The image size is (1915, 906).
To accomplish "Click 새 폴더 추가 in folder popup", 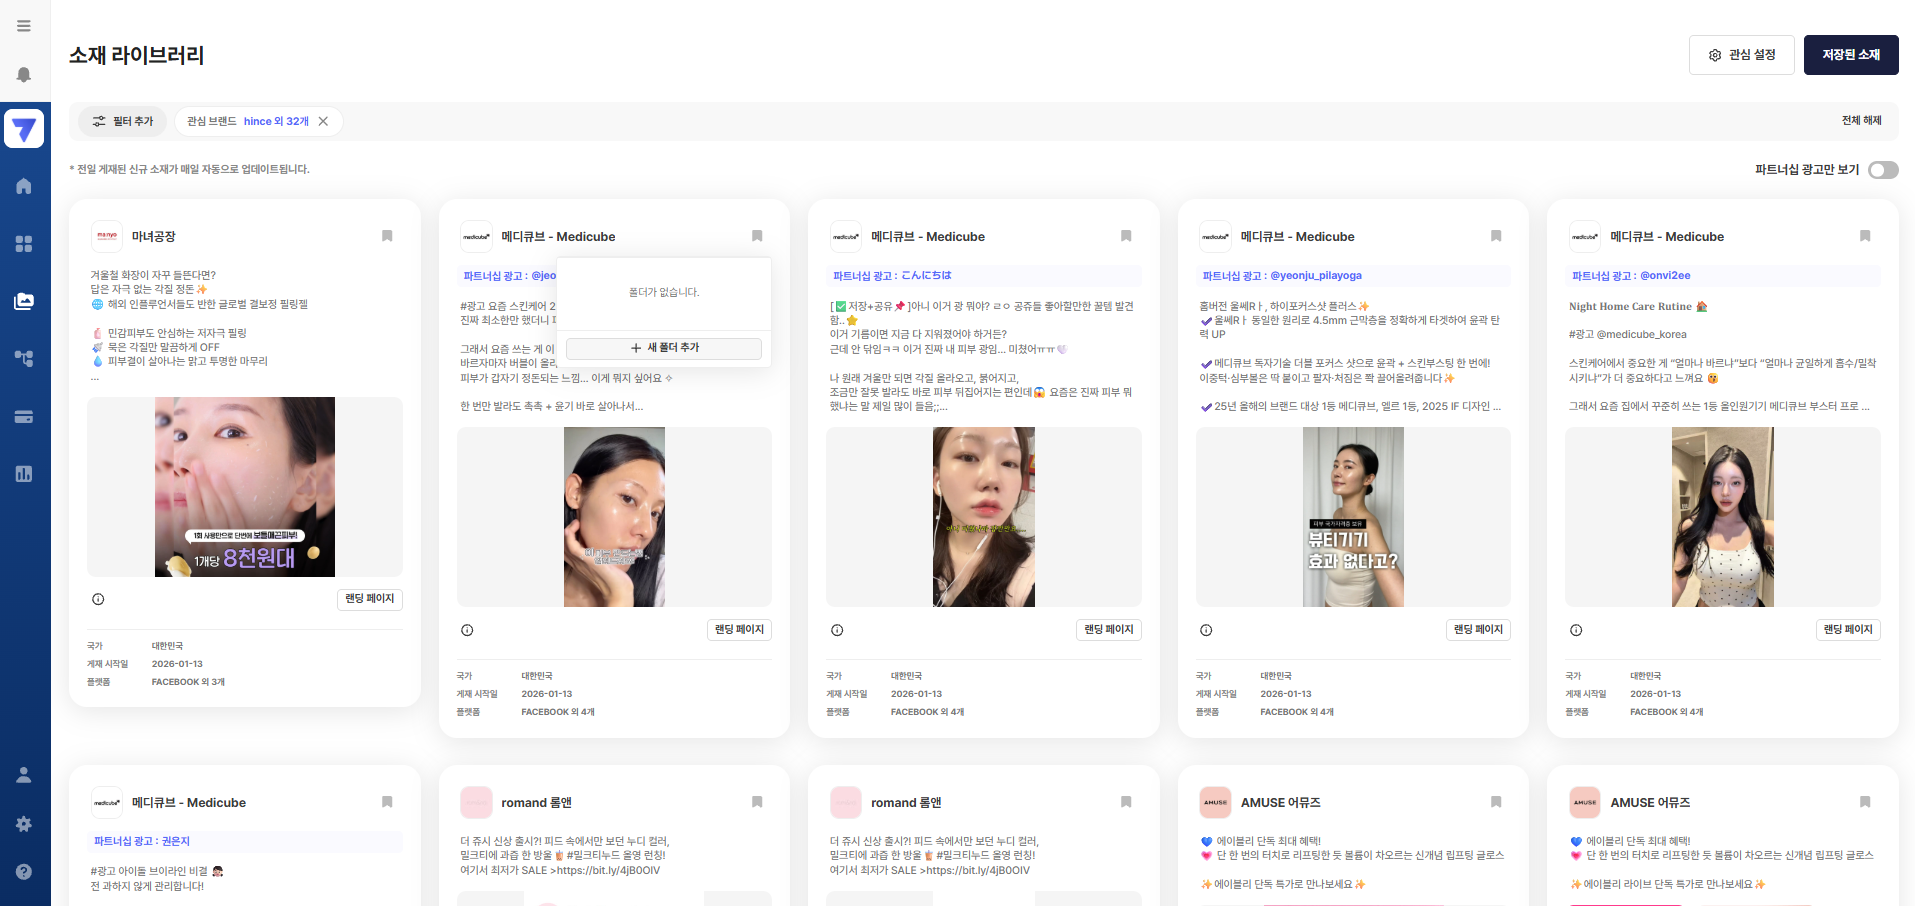I will [x=664, y=348].
